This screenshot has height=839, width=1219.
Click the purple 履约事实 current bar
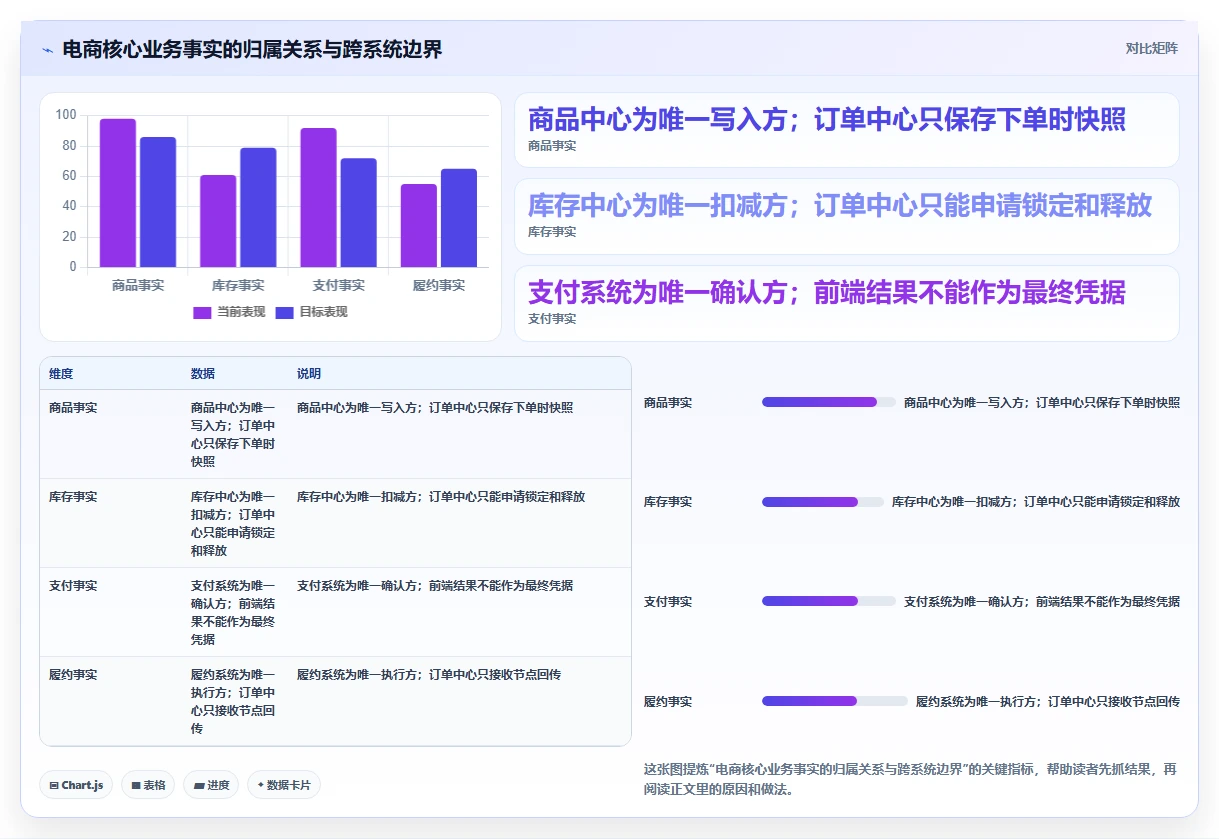[419, 226]
